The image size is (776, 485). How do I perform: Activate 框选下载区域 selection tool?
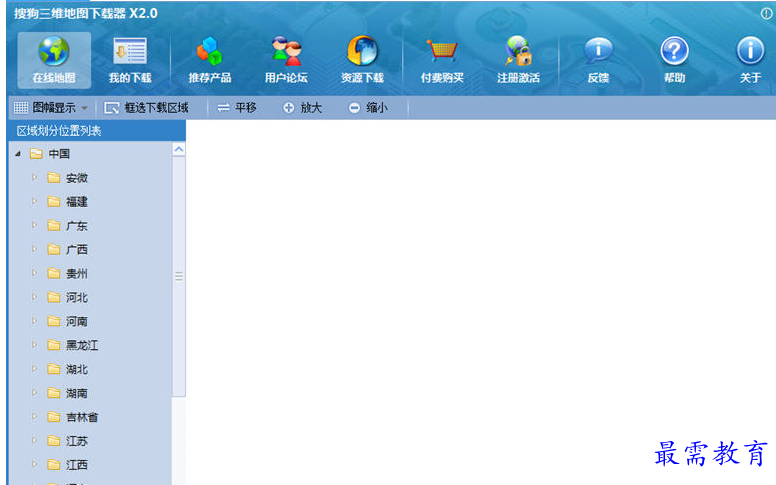pos(146,107)
